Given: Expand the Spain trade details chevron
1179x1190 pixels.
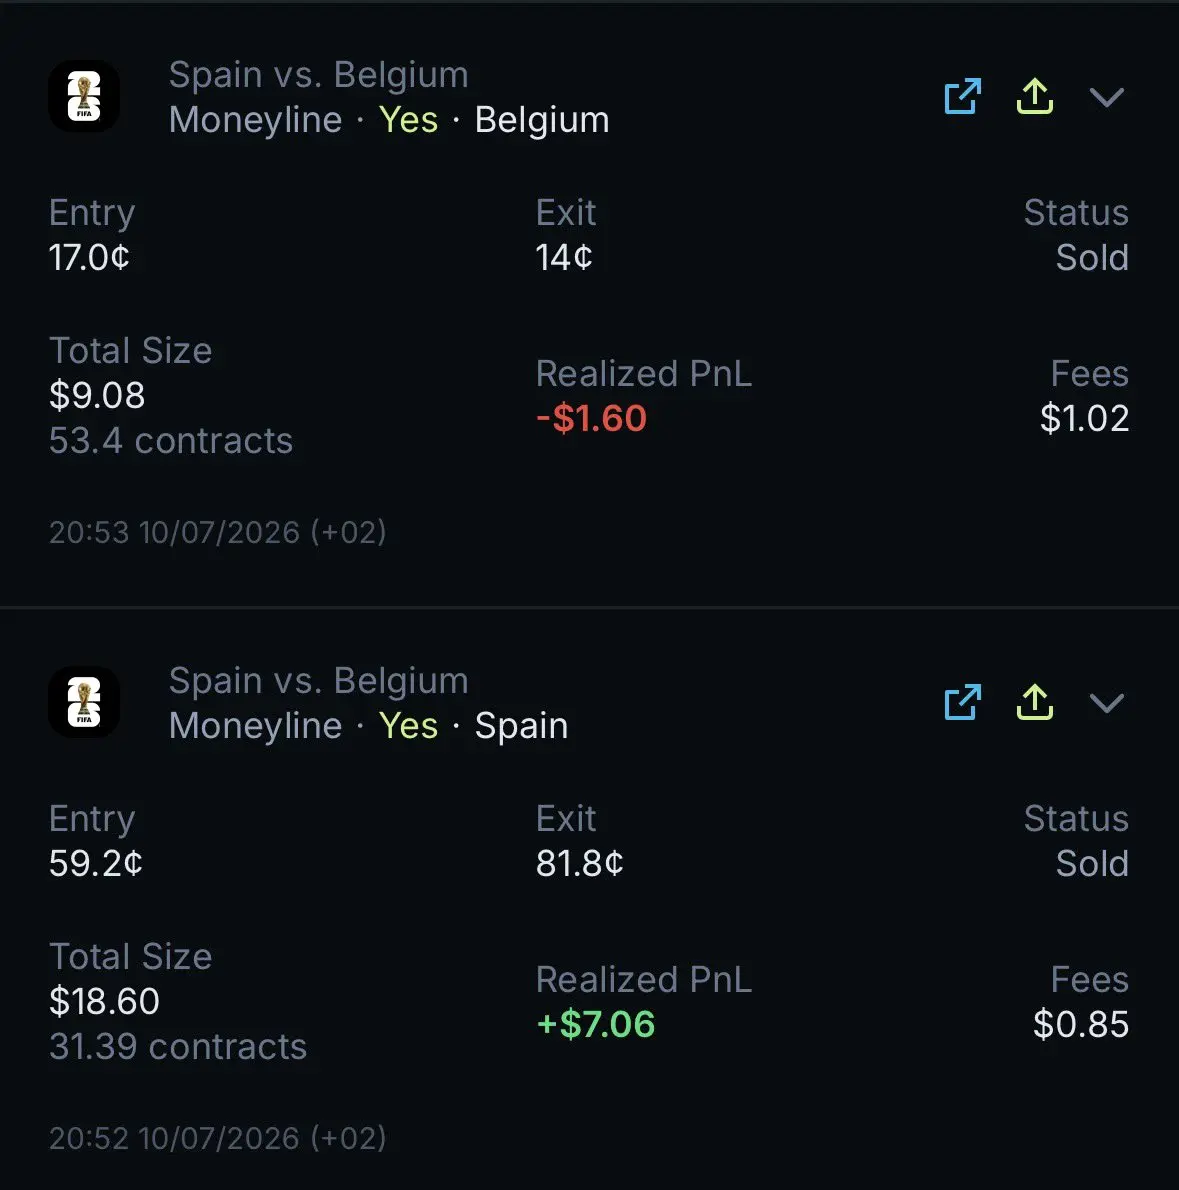Looking at the screenshot, I should click(x=1107, y=703).
